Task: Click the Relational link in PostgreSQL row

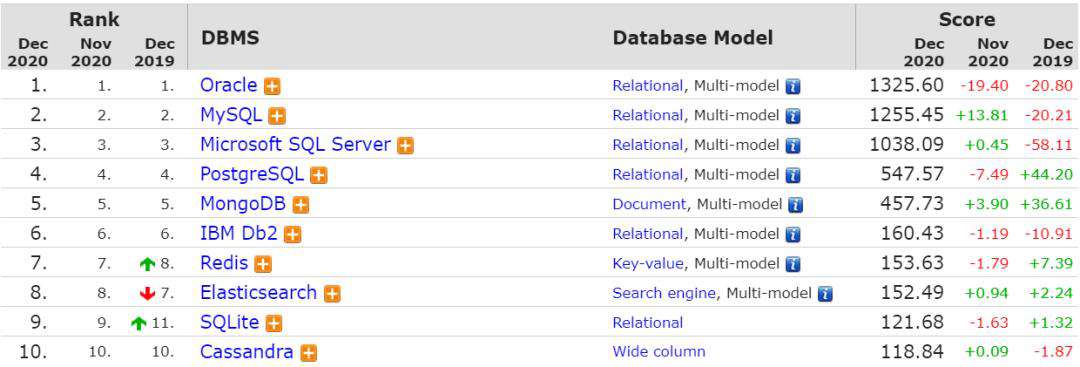Action: tap(647, 175)
